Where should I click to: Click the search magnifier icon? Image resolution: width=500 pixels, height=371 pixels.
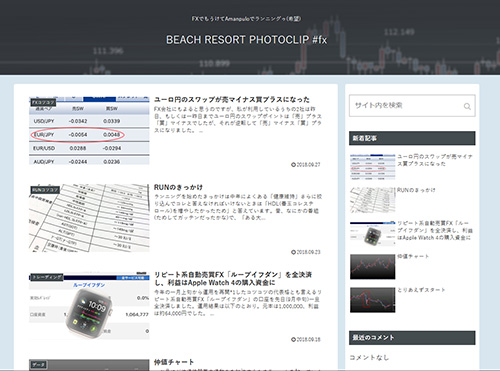(x=467, y=106)
